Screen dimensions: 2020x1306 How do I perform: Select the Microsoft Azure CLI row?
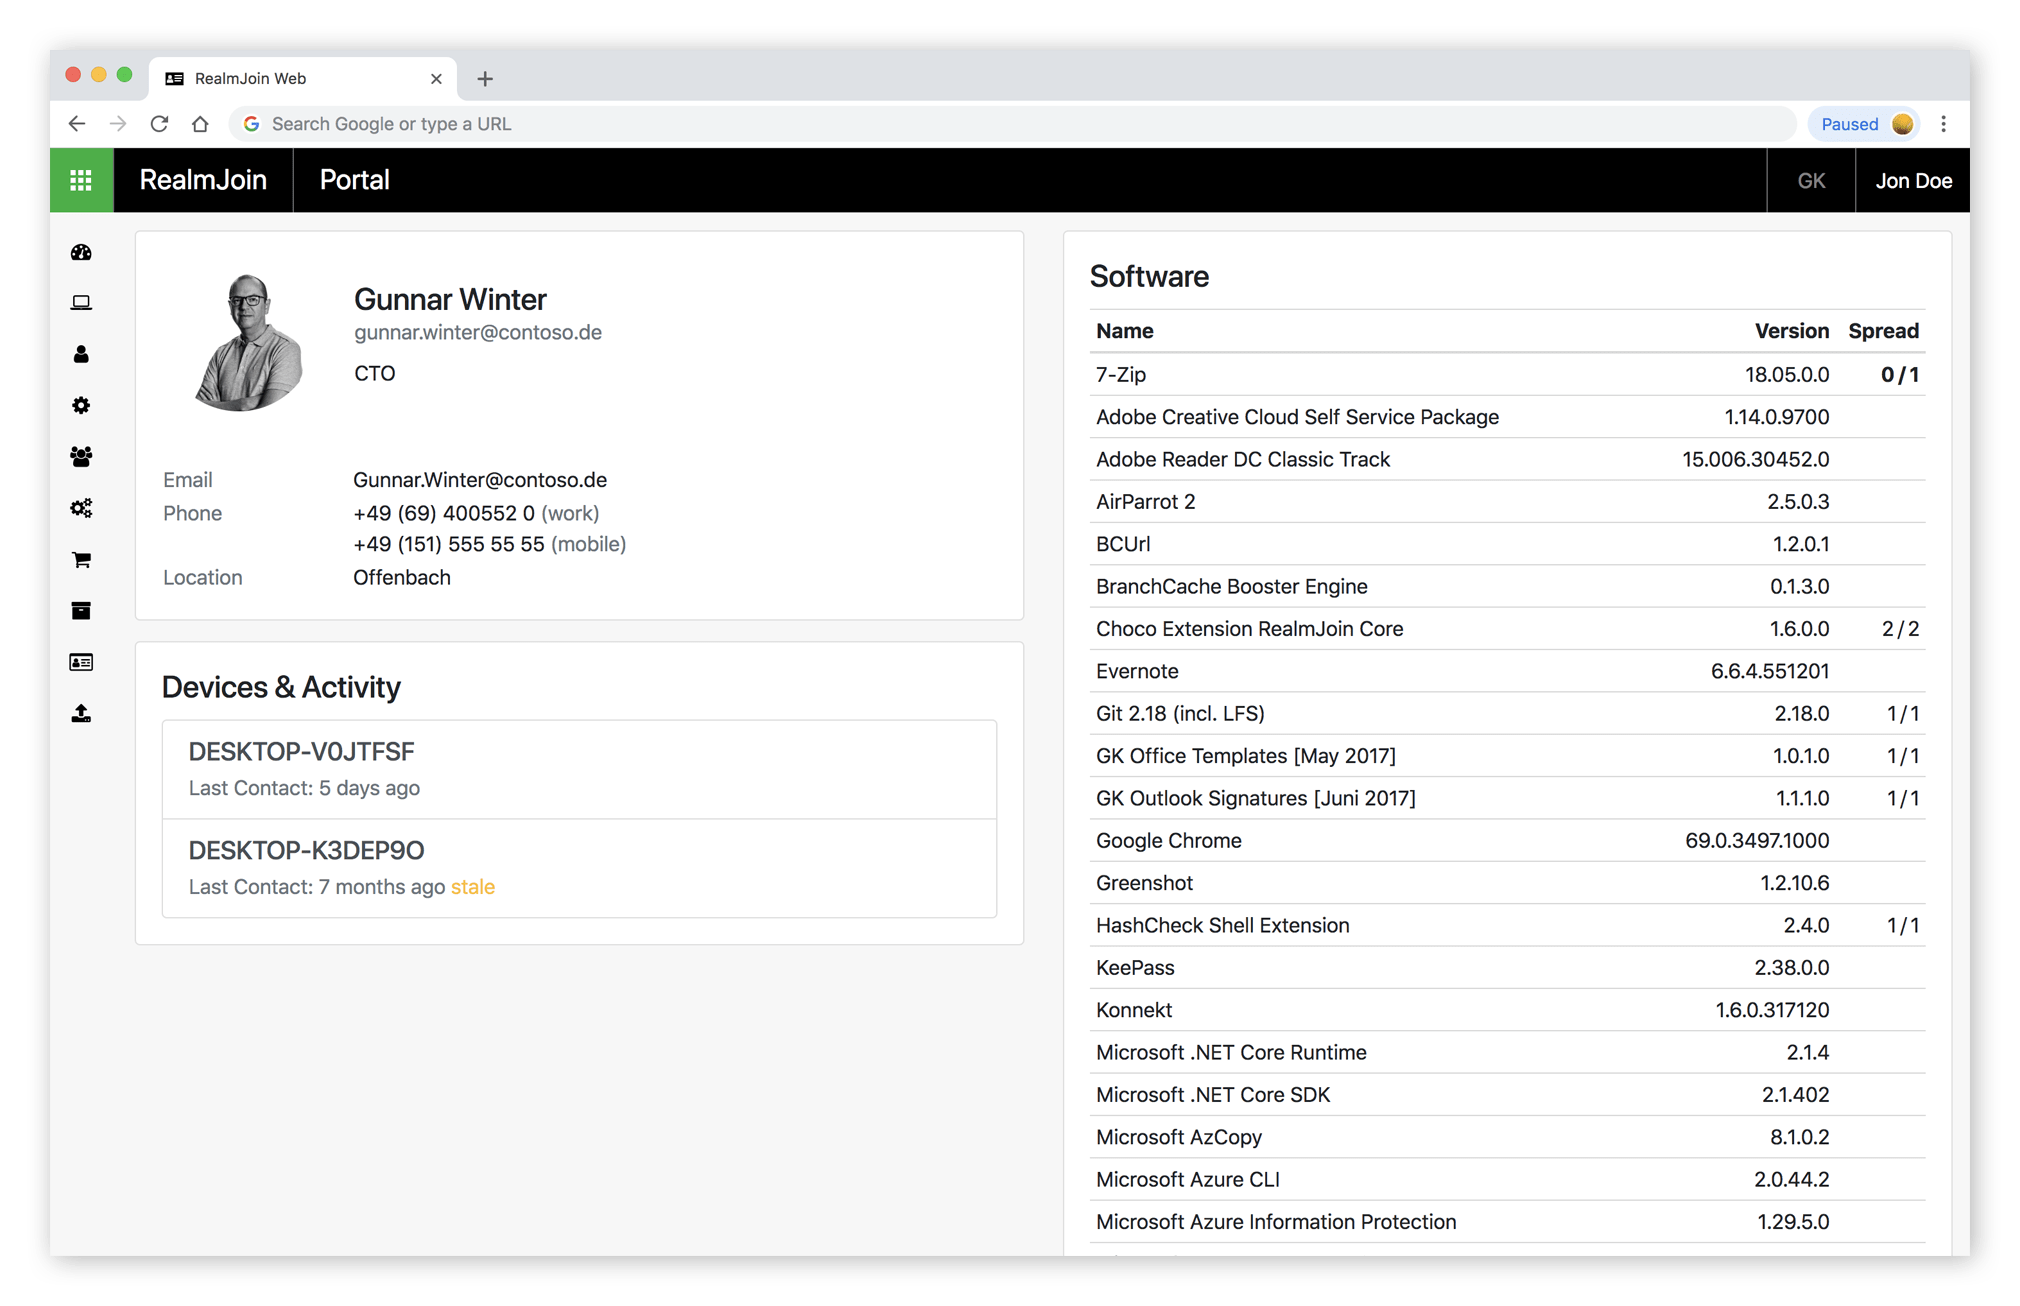click(x=1507, y=1179)
